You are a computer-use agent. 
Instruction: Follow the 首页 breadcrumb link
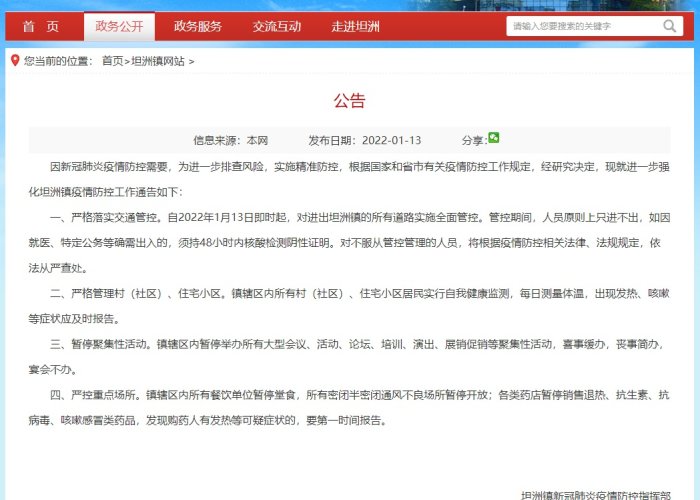point(112,61)
